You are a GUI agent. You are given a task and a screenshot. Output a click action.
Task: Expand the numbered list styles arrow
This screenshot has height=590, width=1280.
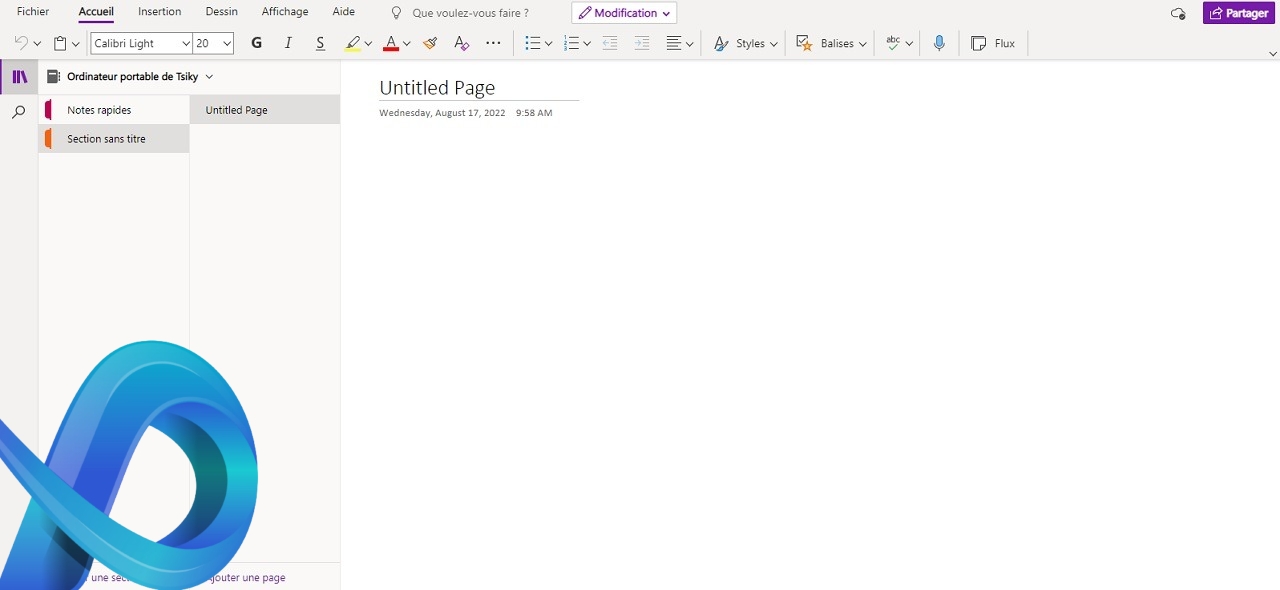[x=587, y=44]
